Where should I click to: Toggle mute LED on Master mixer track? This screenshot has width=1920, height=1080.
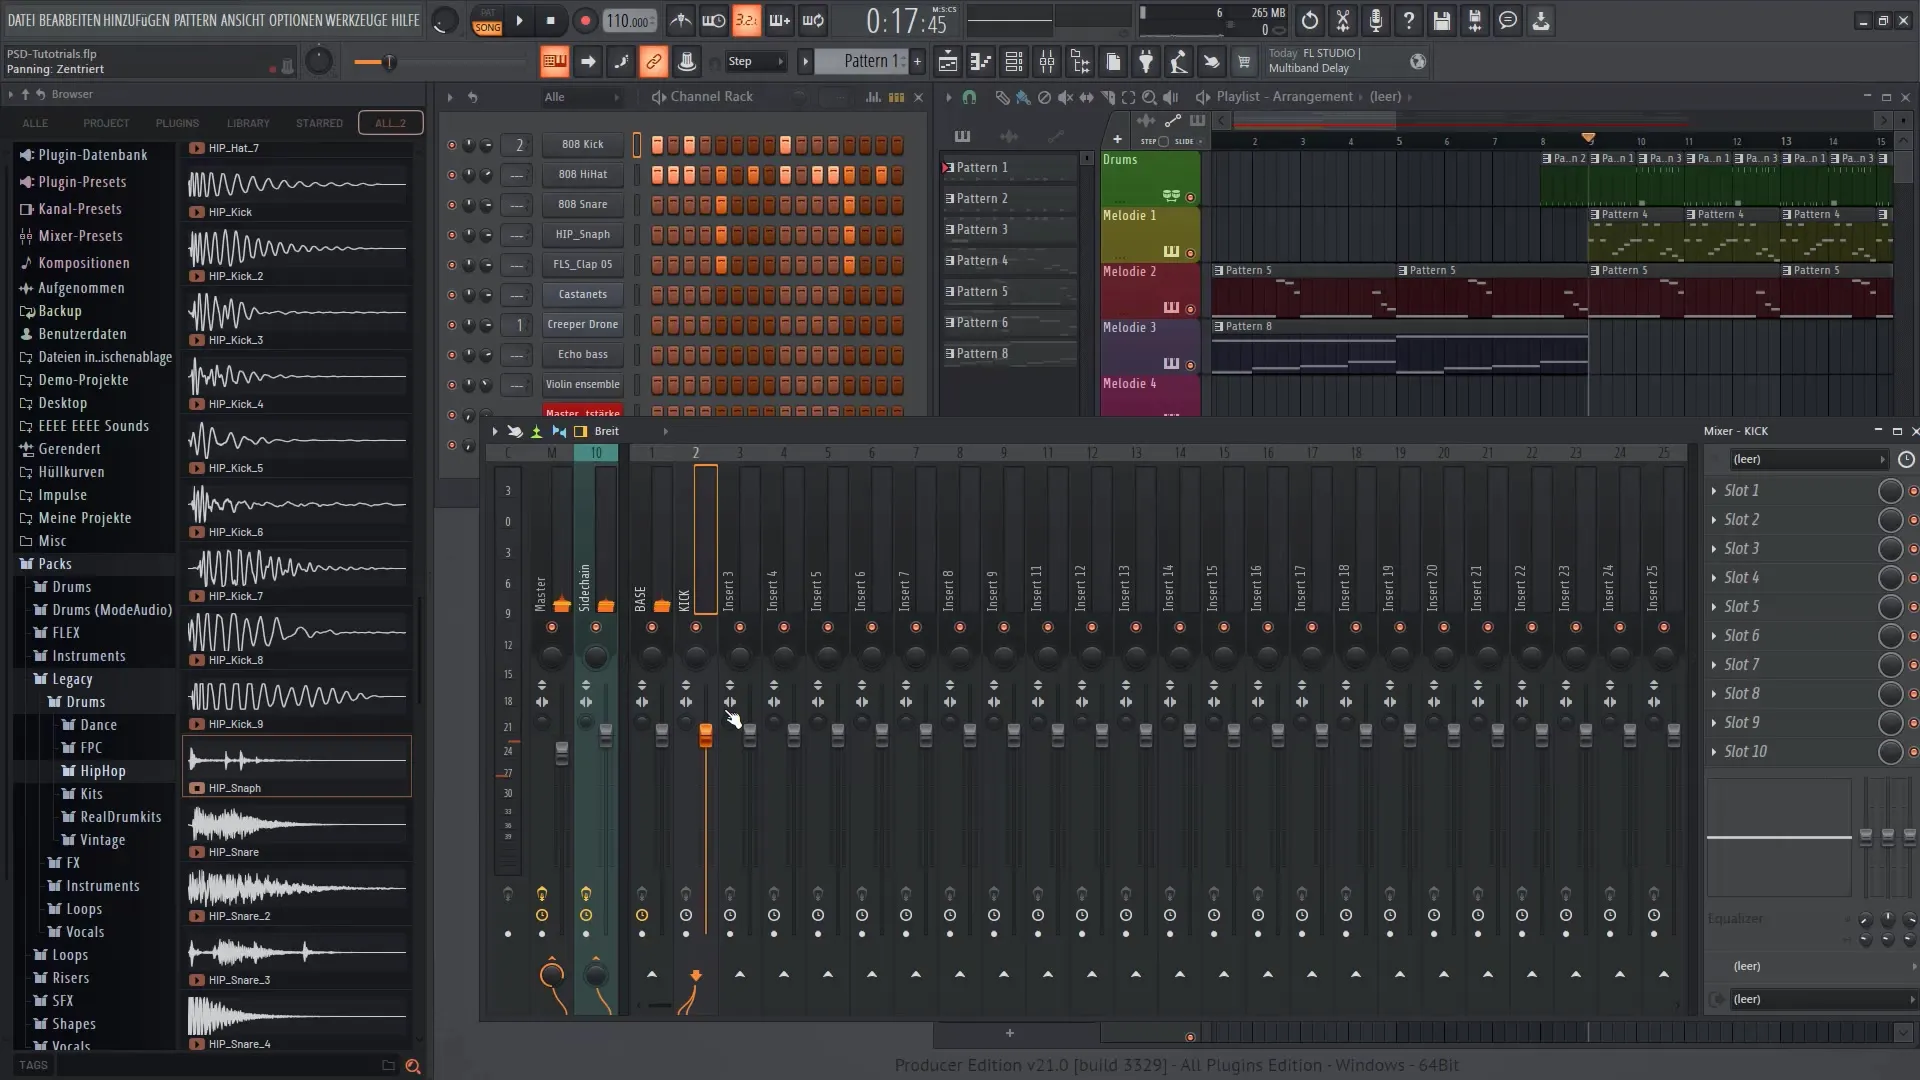coord(552,627)
